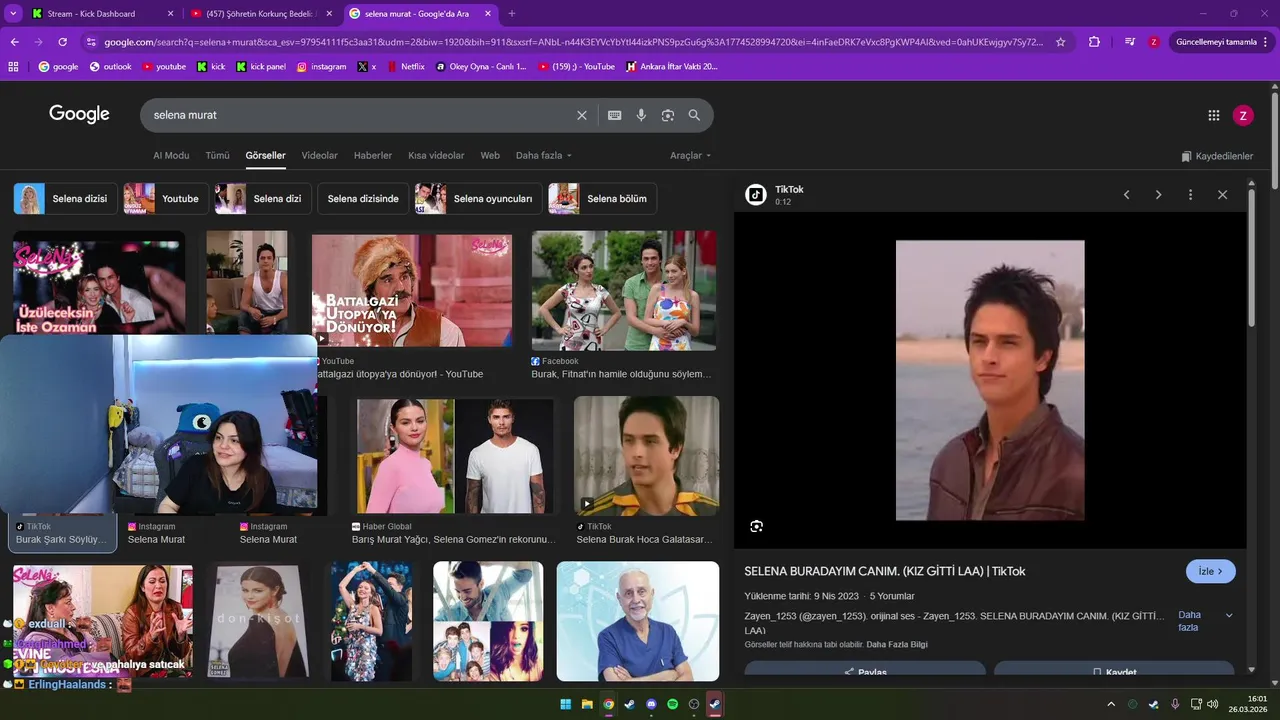The width and height of the screenshot is (1280, 720).
Task: Open the Chrome extensions puzzle icon
Action: [1094, 42]
